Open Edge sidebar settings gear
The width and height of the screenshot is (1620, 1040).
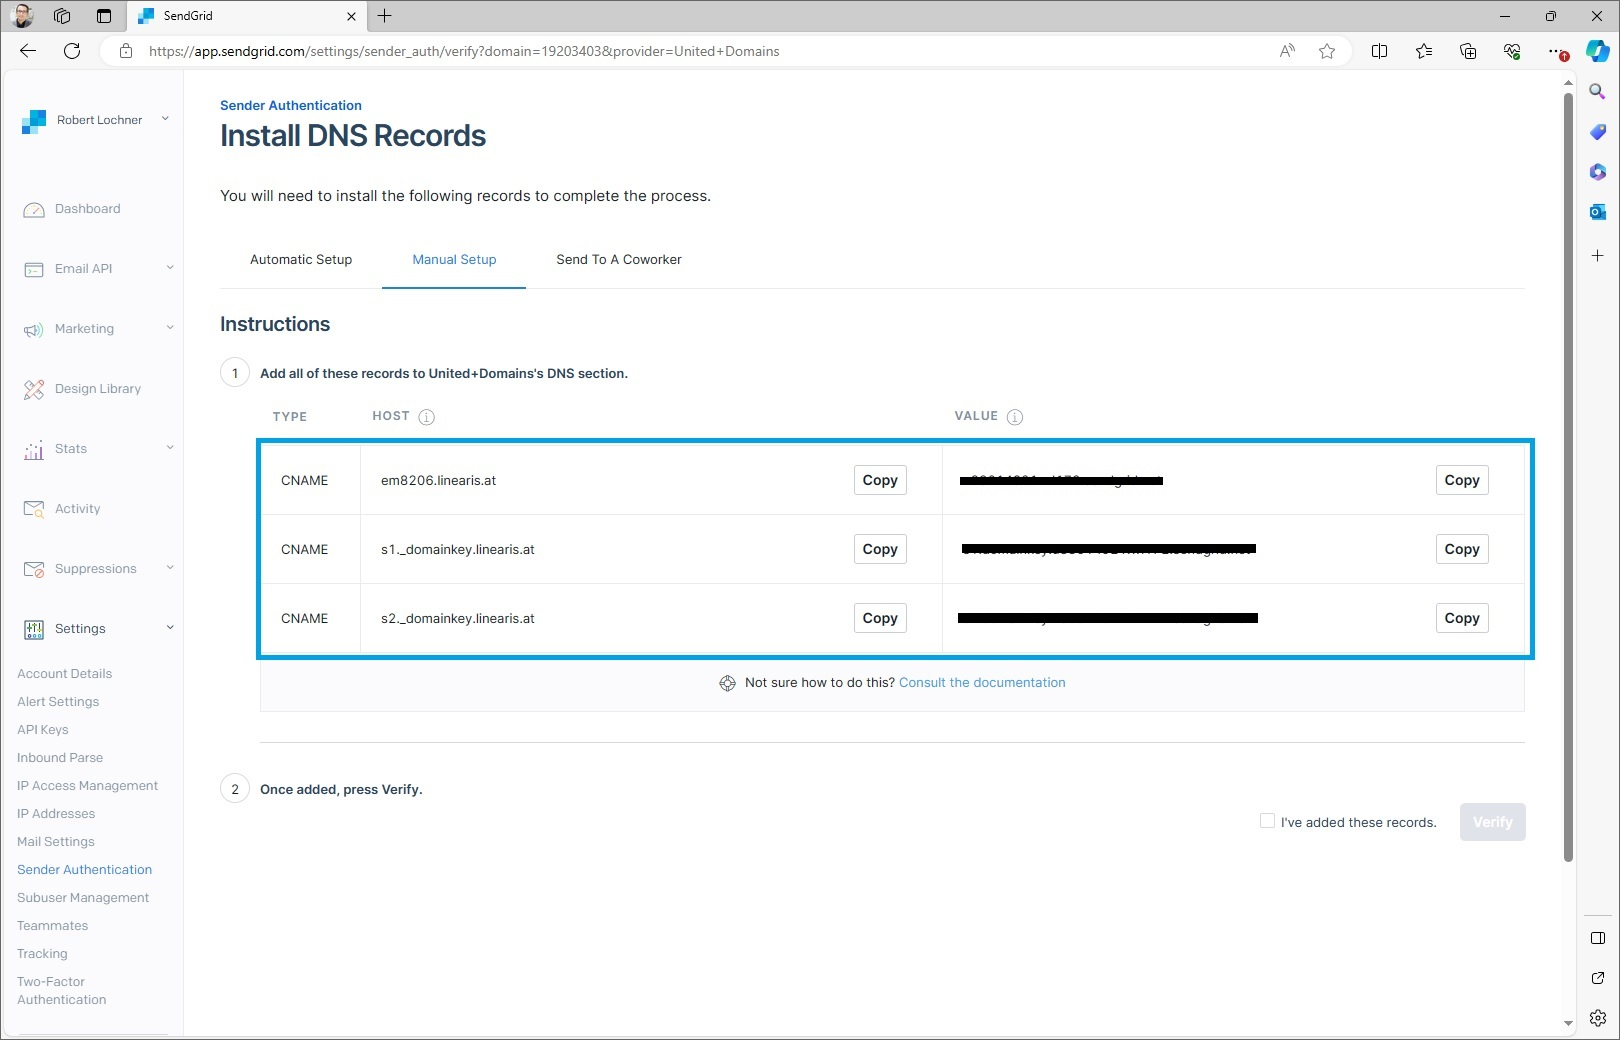click(x=1598, y=1018)
